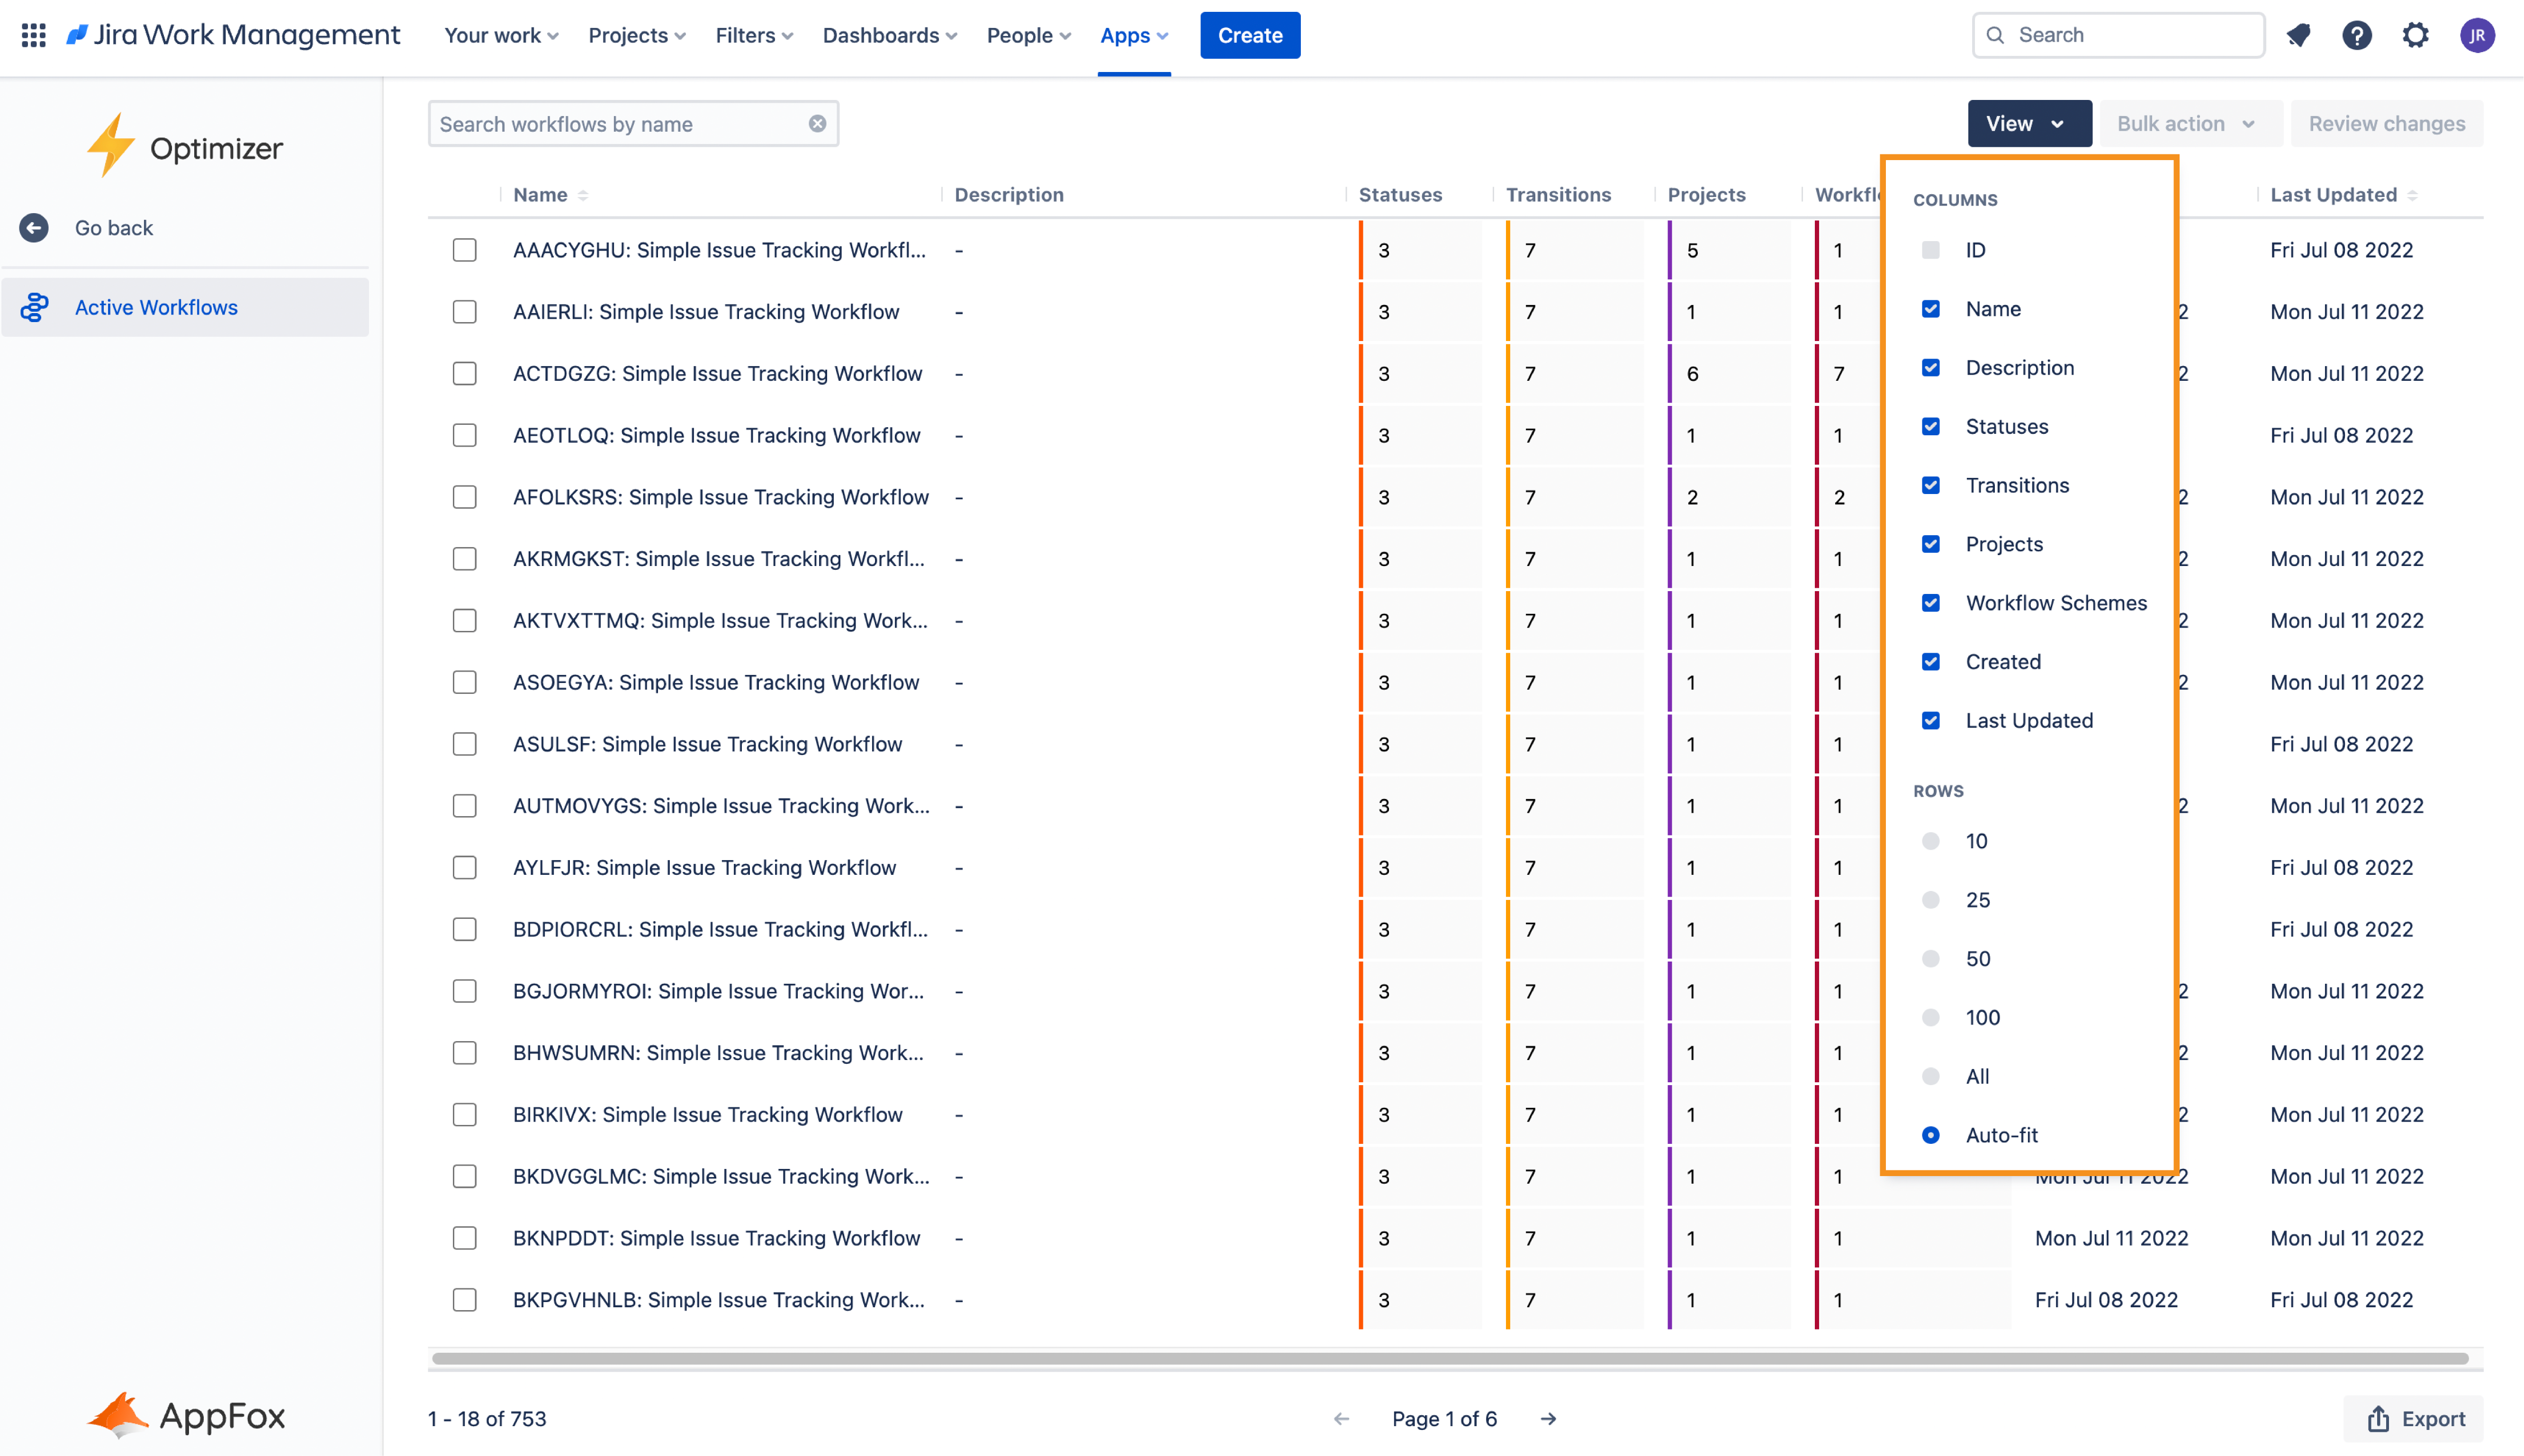Open the Dashboards dropdown menu

click(889, 35)
